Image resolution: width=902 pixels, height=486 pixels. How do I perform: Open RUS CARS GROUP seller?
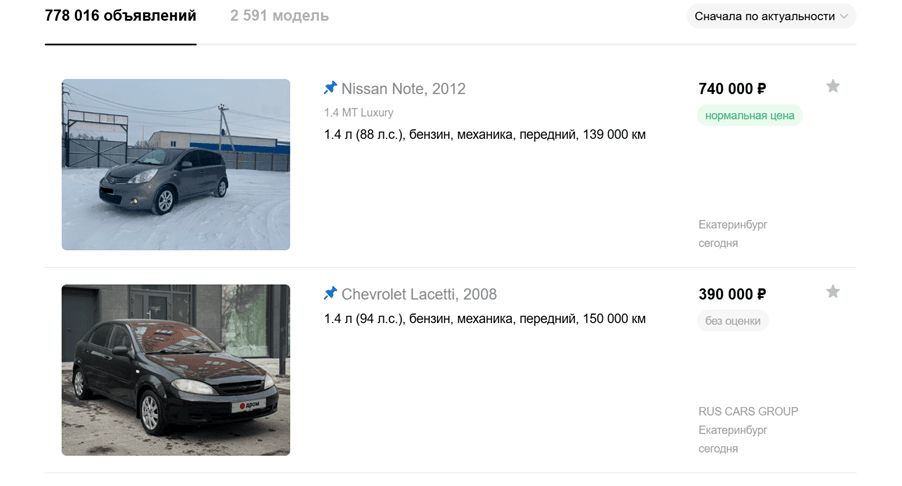[748, 411]
